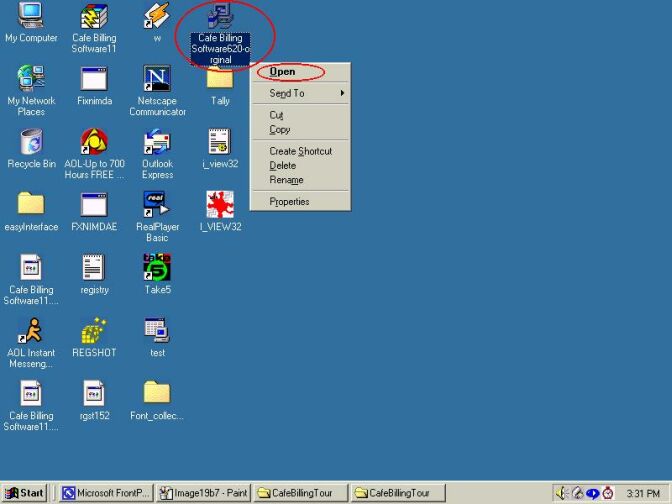This screenshot has height=504, width=672.
Task: Click the RealPlayer Basic icon
Action: coord(157,205)
